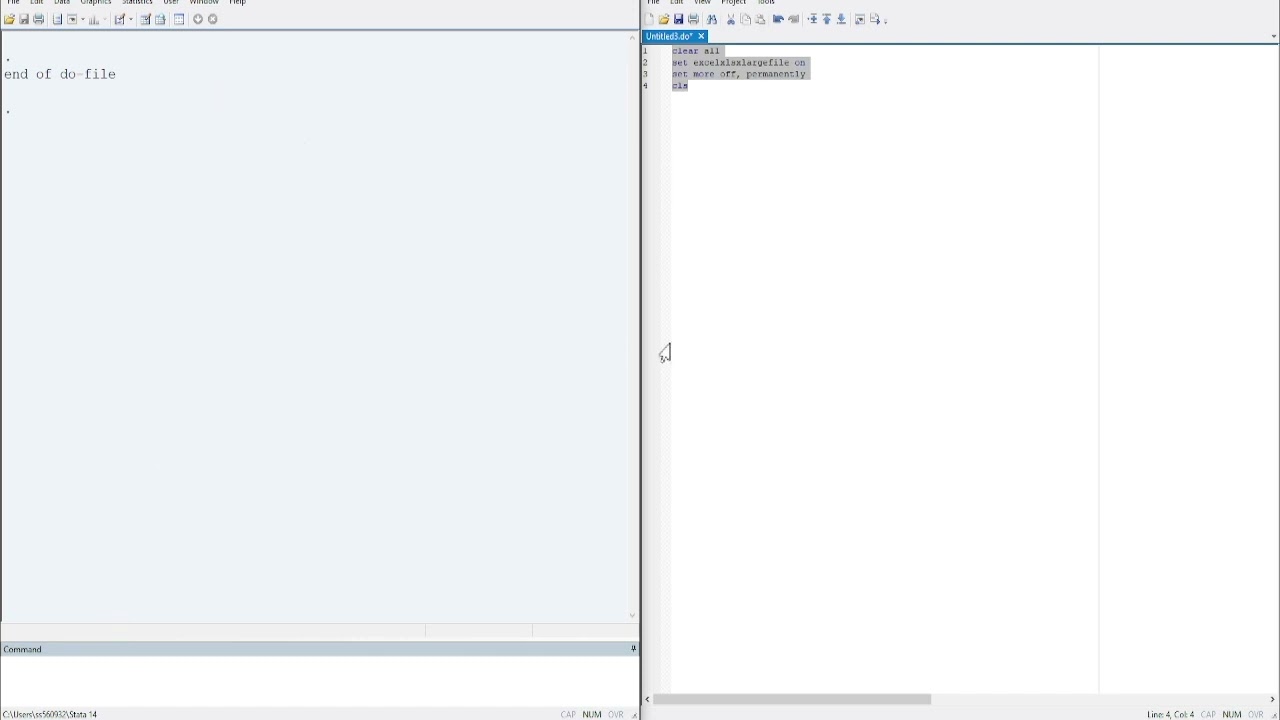Image resolution: width=1280 pixels, height=720 pixels.
Task: Print do-file from editor toolbar
Action: 693,19
